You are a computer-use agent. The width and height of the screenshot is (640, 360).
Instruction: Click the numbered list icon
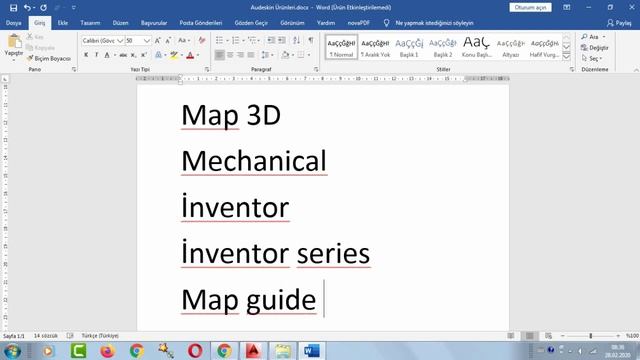(x=236, y=40)
